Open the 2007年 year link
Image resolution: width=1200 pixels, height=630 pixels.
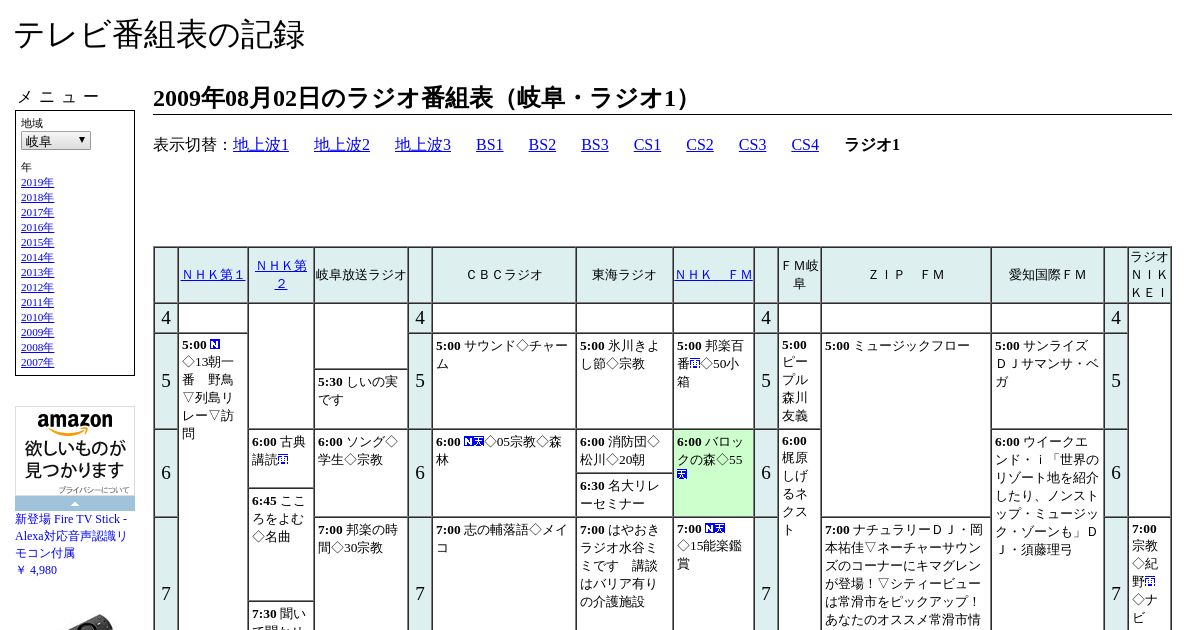37,362
